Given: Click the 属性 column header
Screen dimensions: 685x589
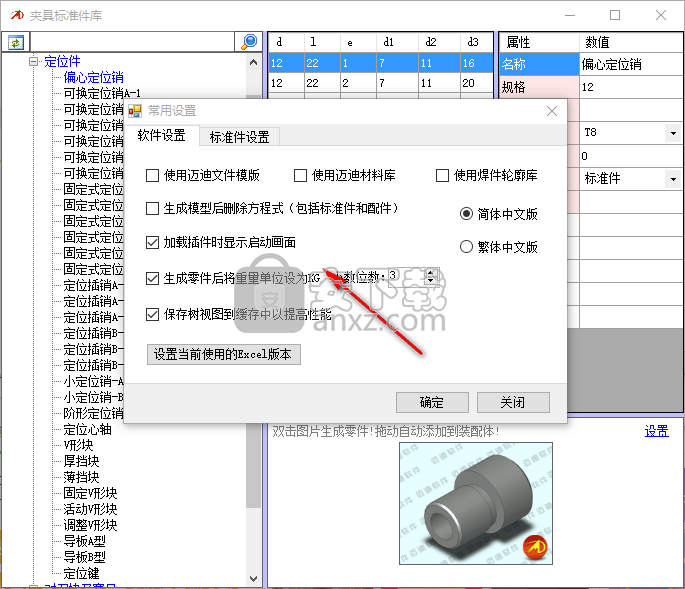Looking at the screenshot, I should pos(539,42).
